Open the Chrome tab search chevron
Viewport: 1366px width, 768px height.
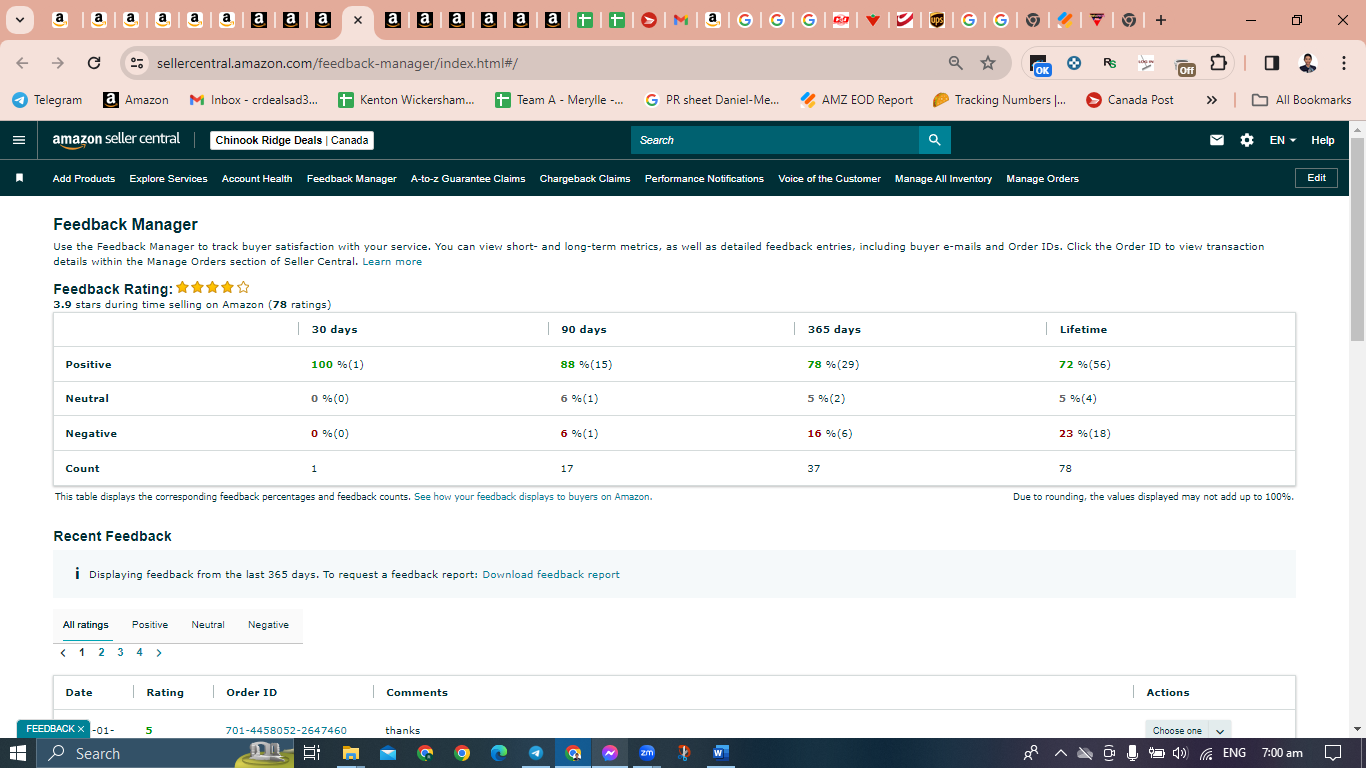[19, 20]
